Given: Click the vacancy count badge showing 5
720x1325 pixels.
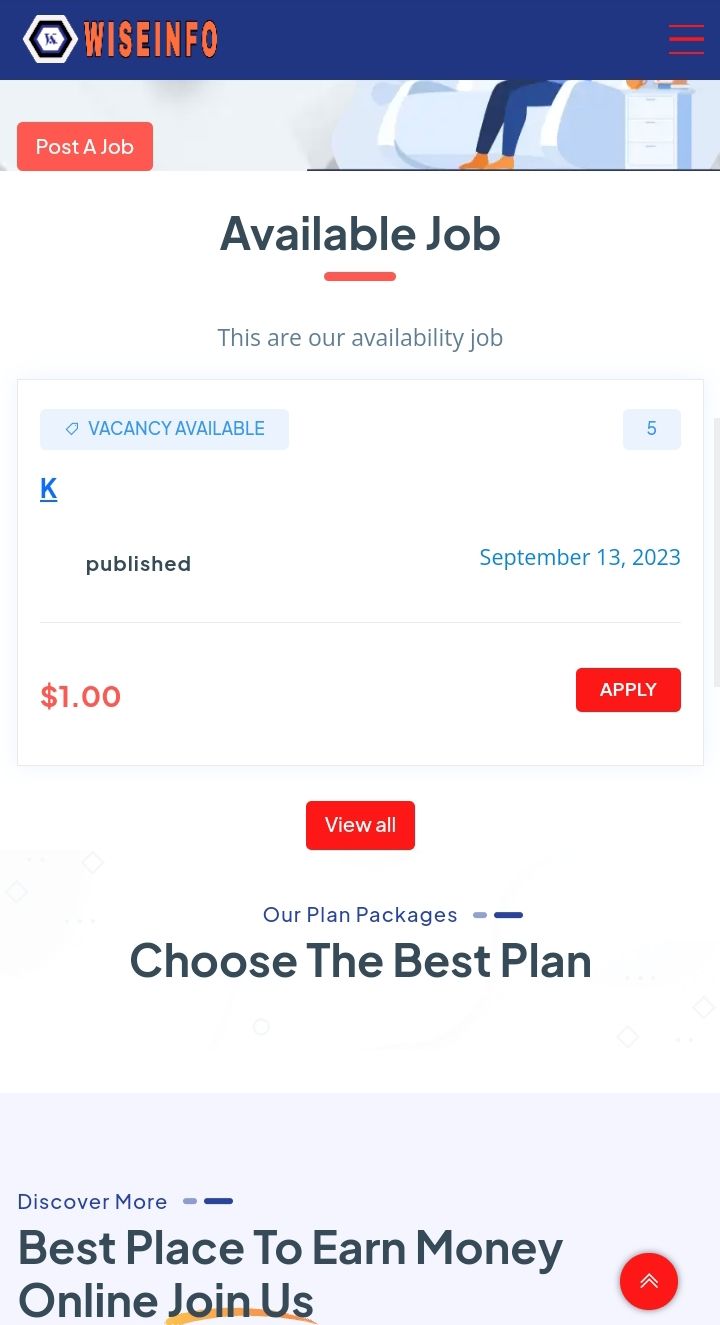Looking at the screenshot, I should 651,429.
